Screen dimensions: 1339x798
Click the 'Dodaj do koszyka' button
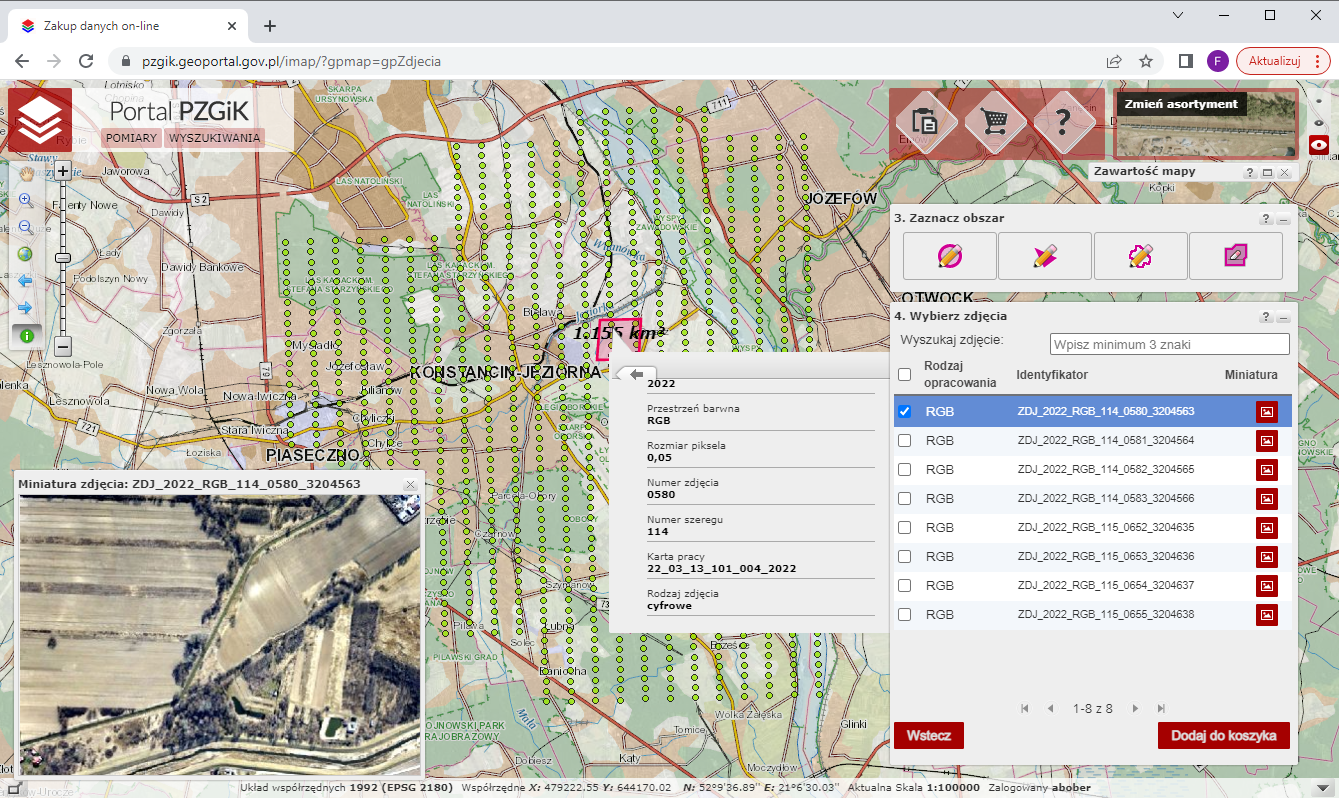[1223, 735]
